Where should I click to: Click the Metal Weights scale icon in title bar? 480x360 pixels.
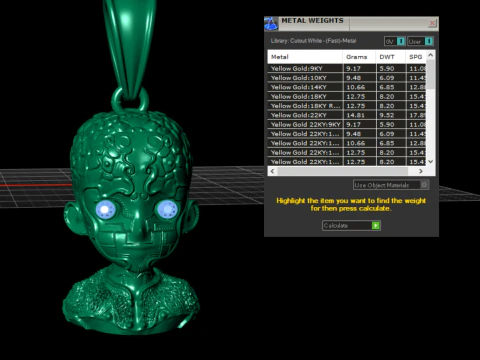coord(271,24)
